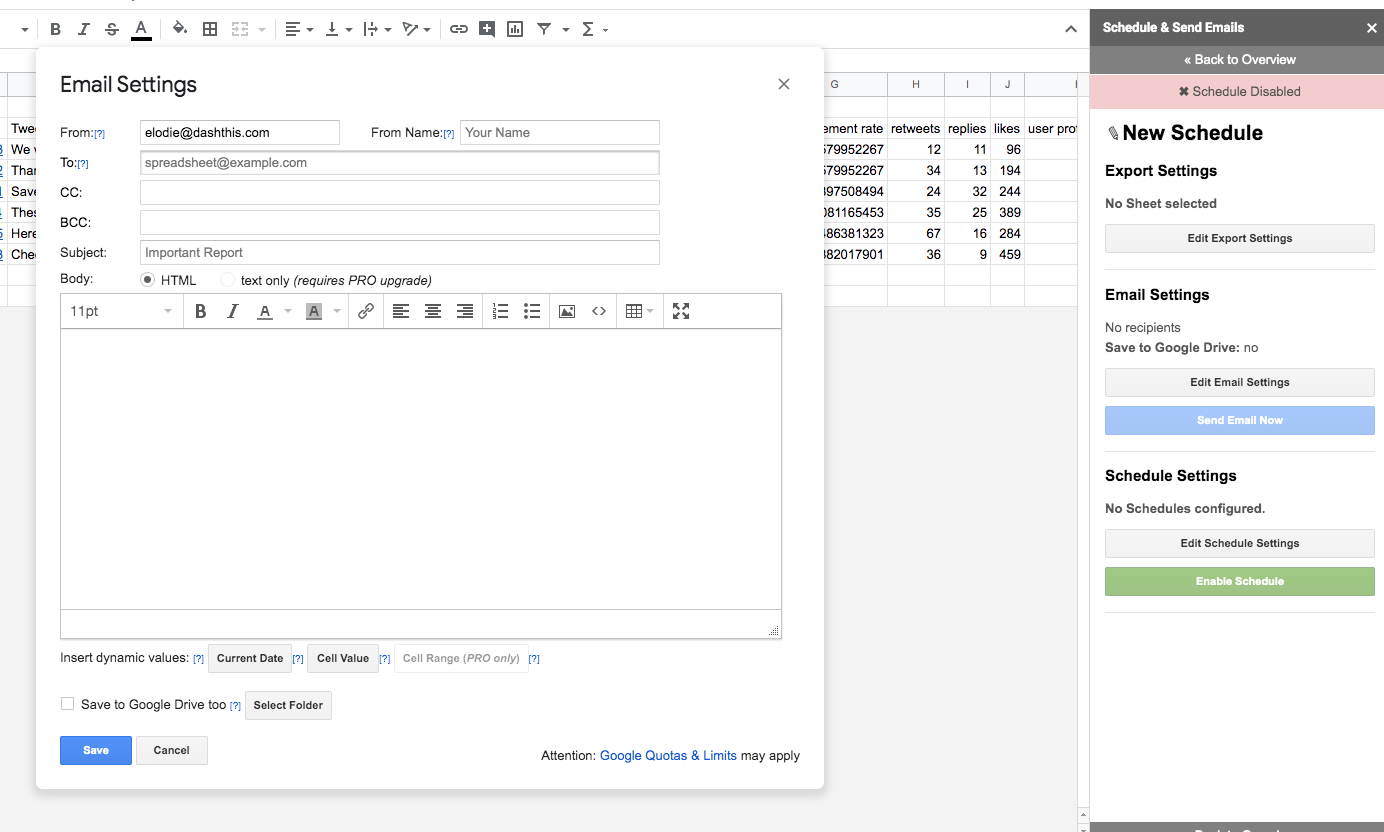Open the text color swatch in the Sheets toolbar
The height and width of the screenshot is (832, 1384).
click(x=141, y=28)
